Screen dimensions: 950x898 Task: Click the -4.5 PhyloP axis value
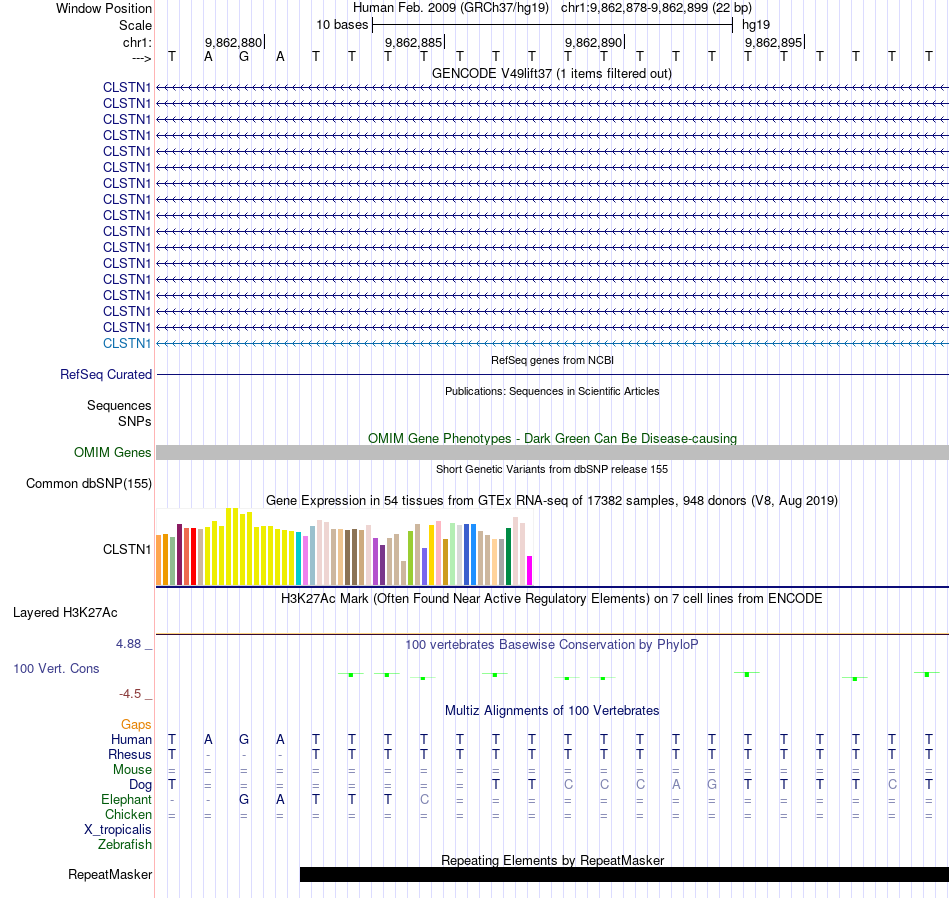click(130, 694)
